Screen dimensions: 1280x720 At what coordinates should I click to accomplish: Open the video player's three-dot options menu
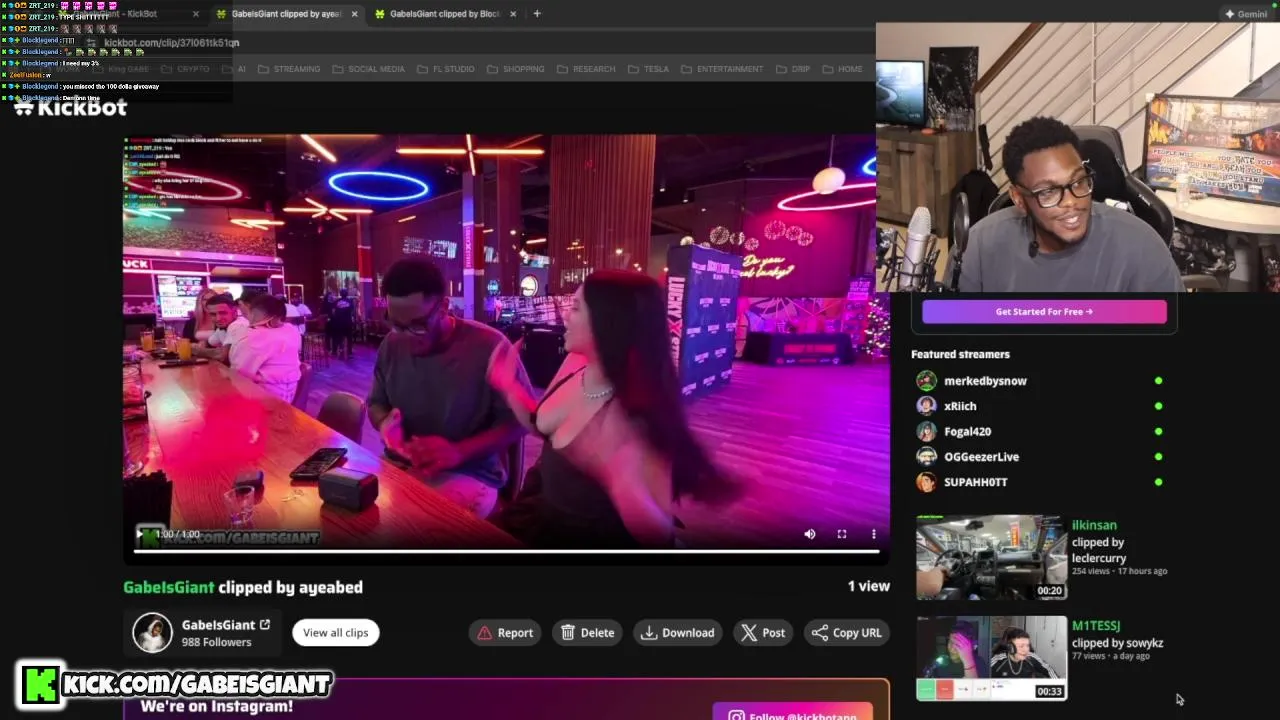(873, 534)
